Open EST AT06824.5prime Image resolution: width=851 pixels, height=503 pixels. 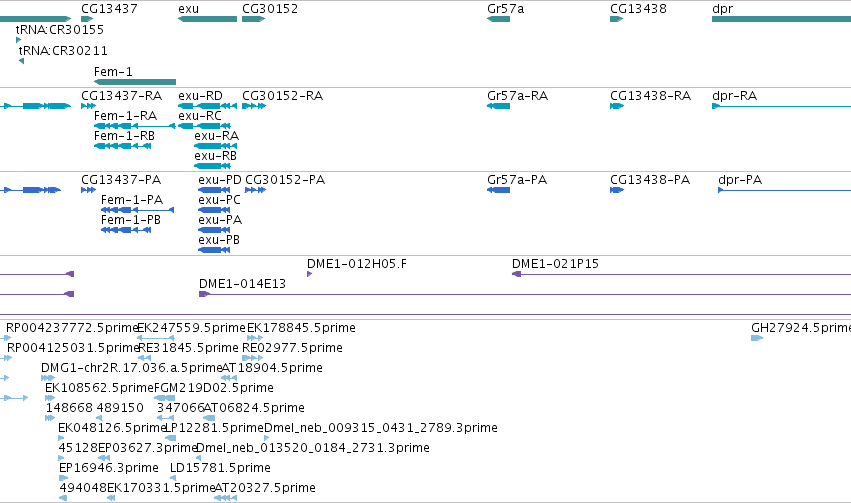(254, 408)
